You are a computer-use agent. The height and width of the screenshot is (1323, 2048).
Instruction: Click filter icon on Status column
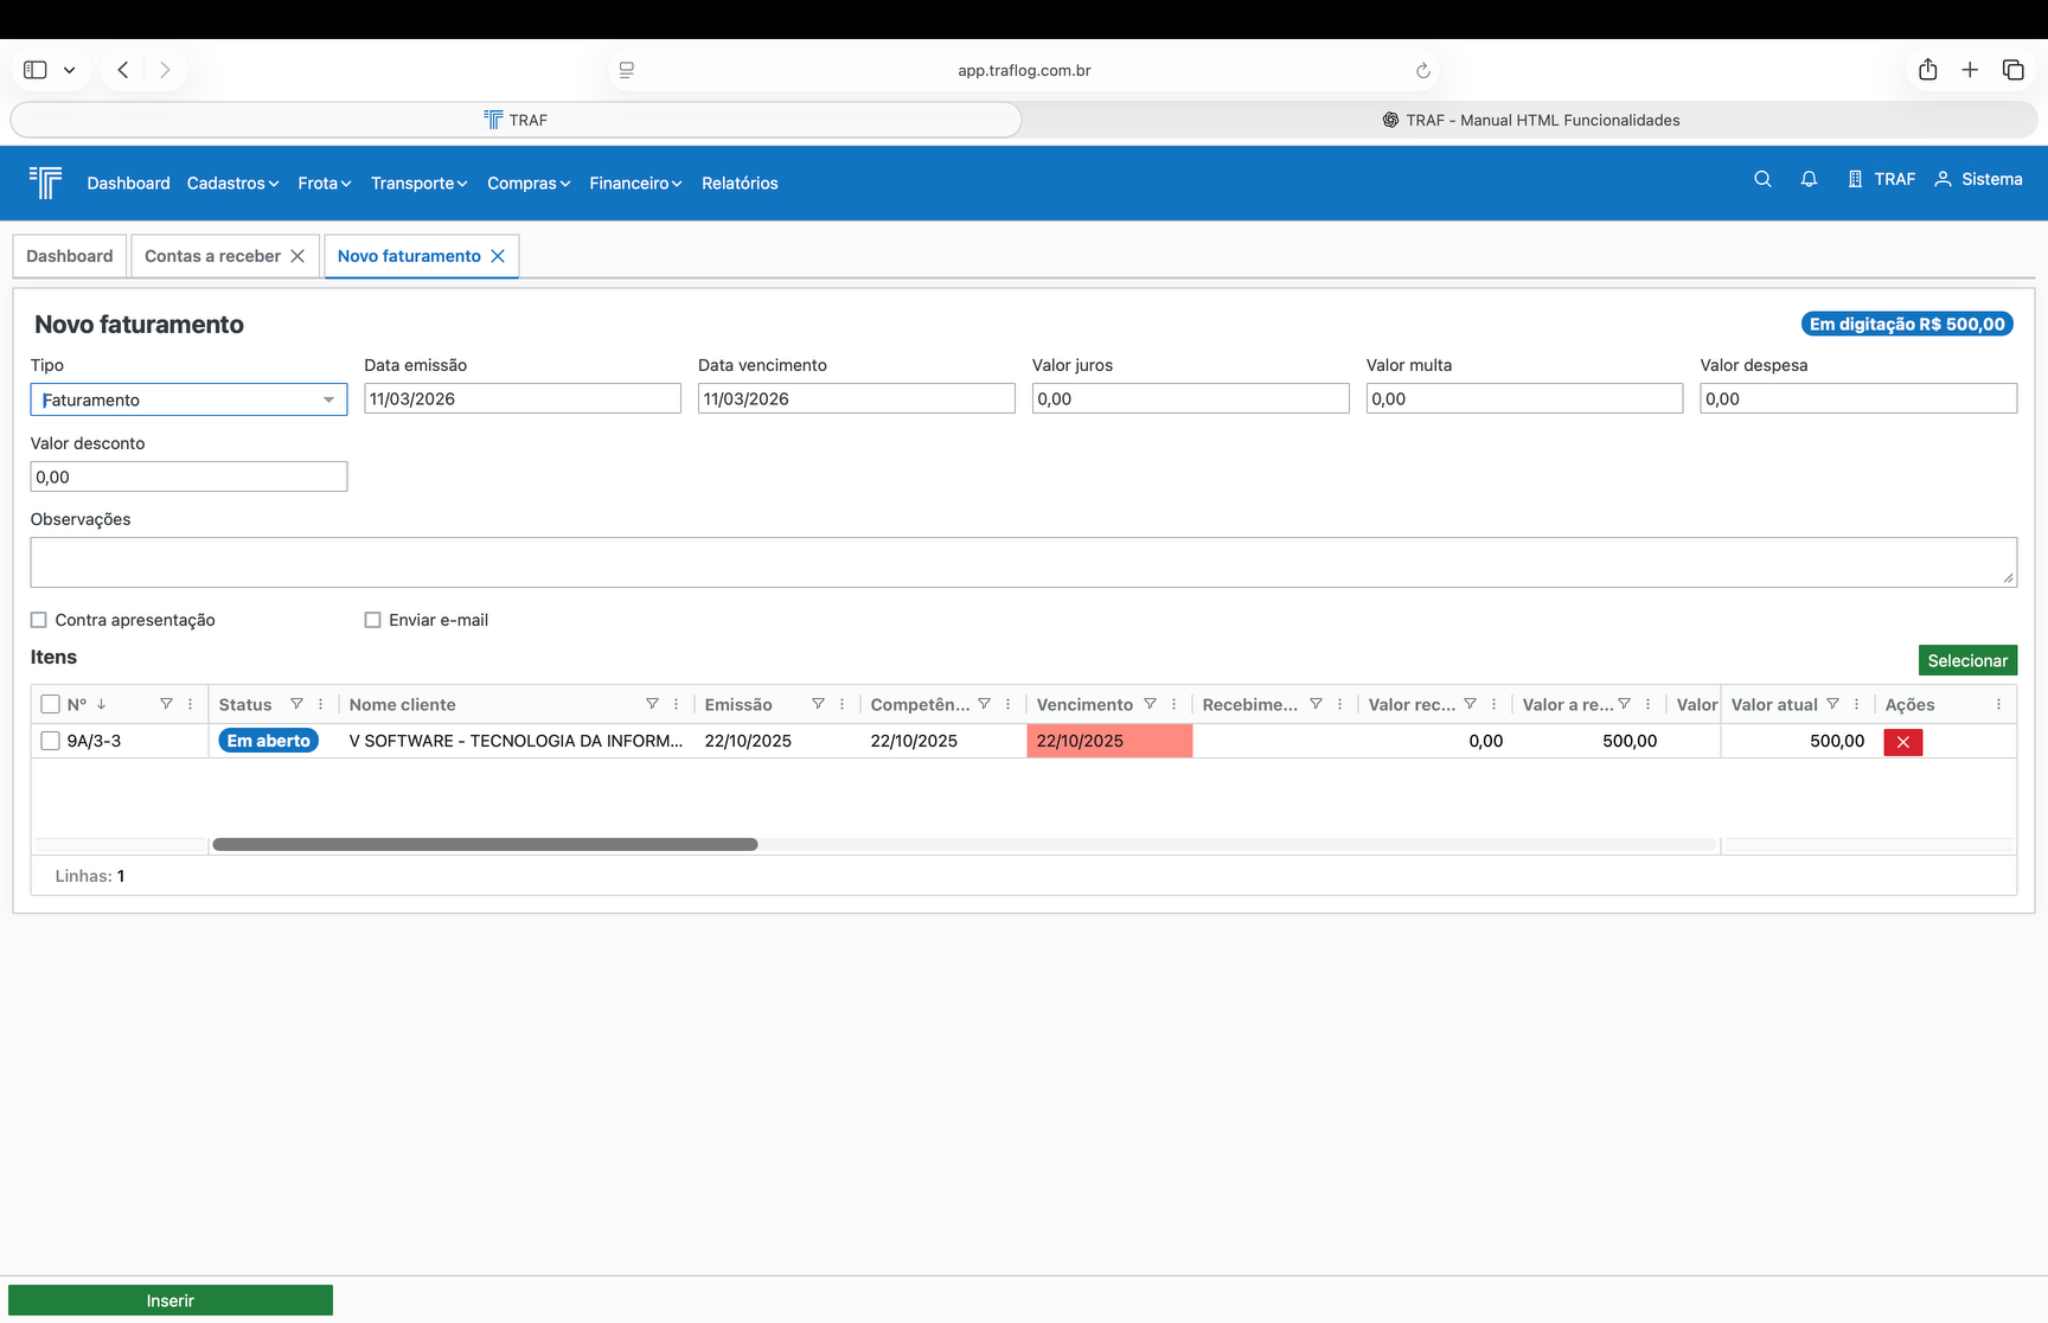tap(296, 704)
